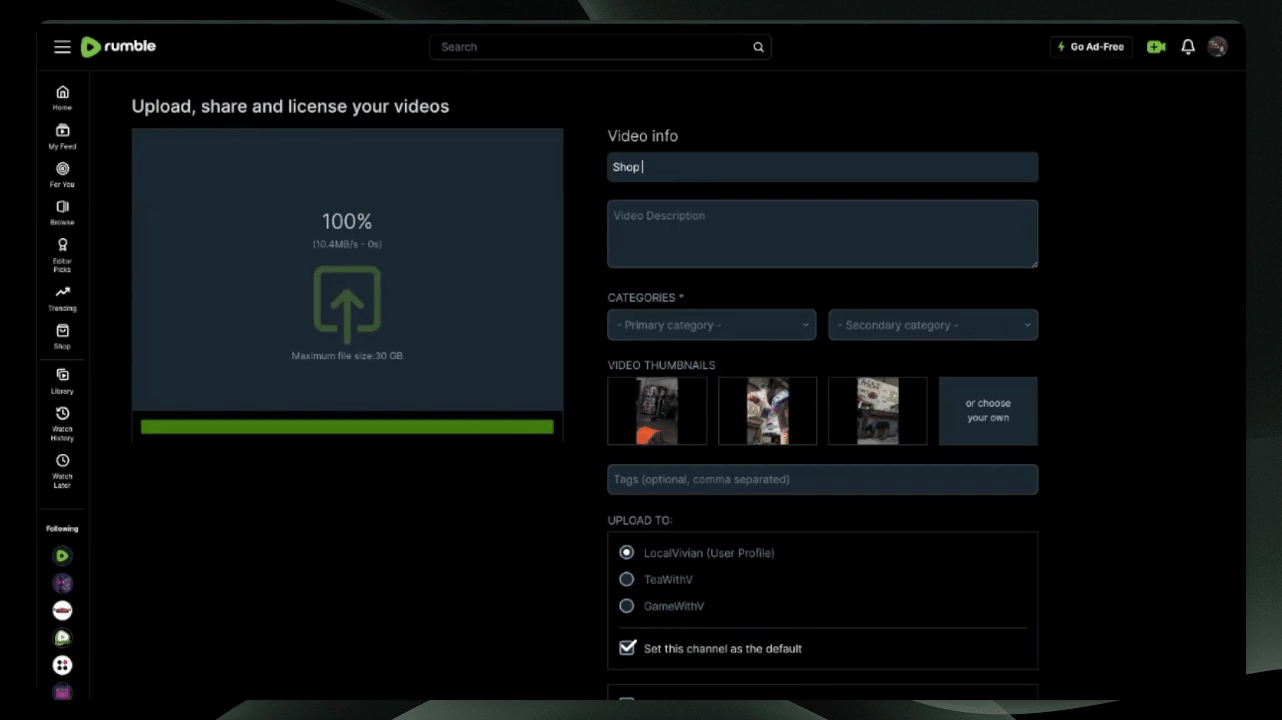Open the four-dots avatar followed channel
Viewport: 1282px width, 720px height.
point(62,665)
